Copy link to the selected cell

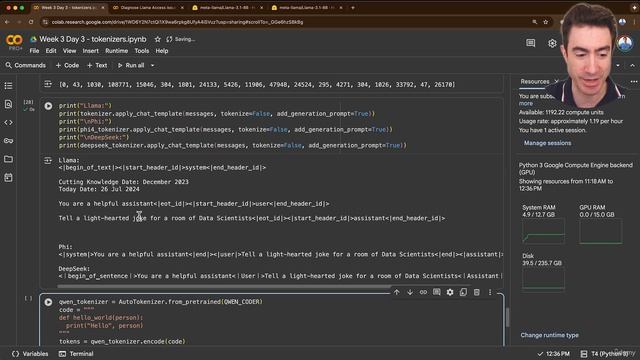coord(423,292)
